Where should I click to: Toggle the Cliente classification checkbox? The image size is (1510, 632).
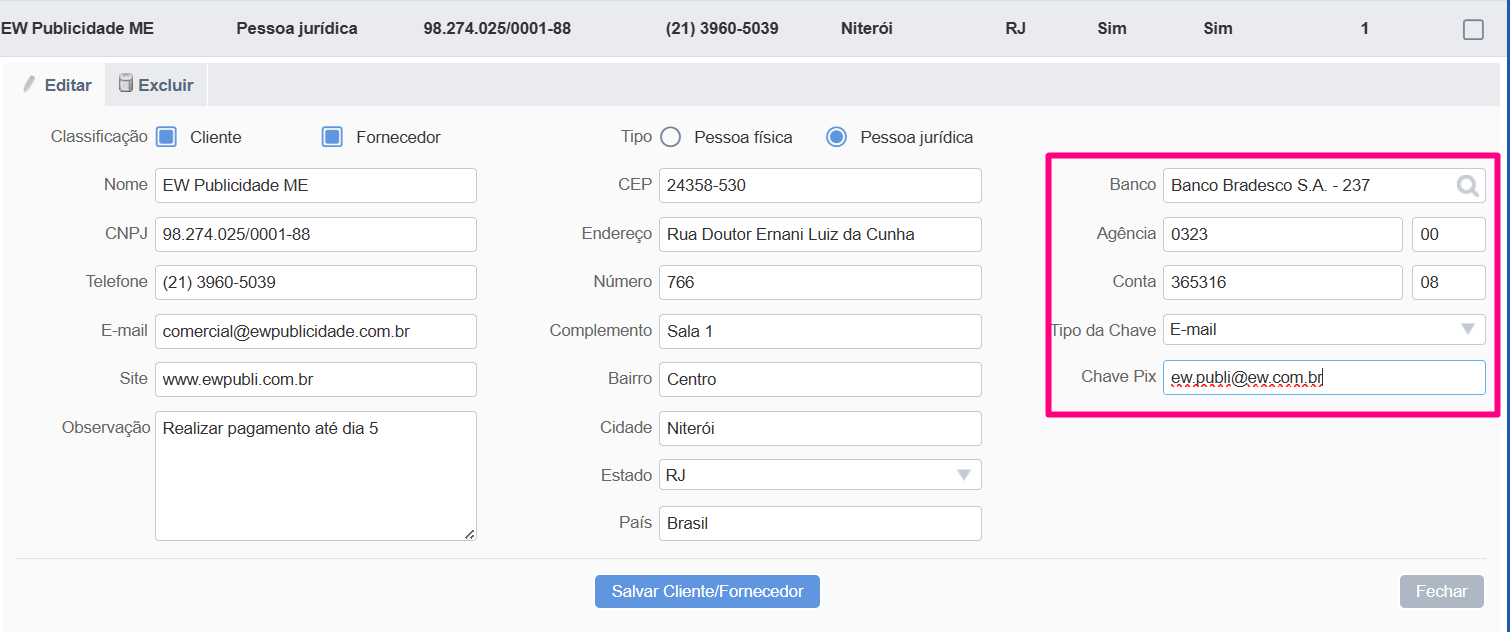point(167,137)
